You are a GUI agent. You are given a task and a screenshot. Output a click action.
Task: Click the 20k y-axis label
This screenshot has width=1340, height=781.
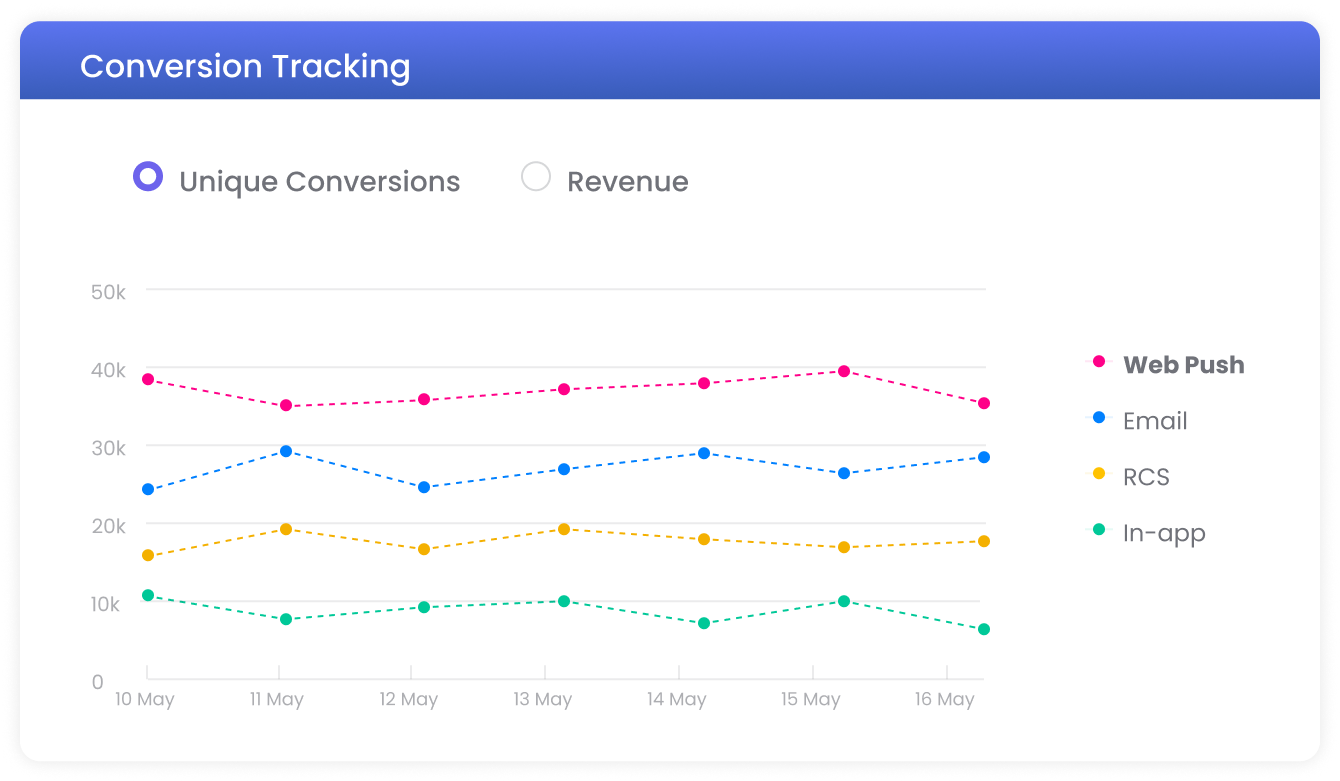point(108,526)
